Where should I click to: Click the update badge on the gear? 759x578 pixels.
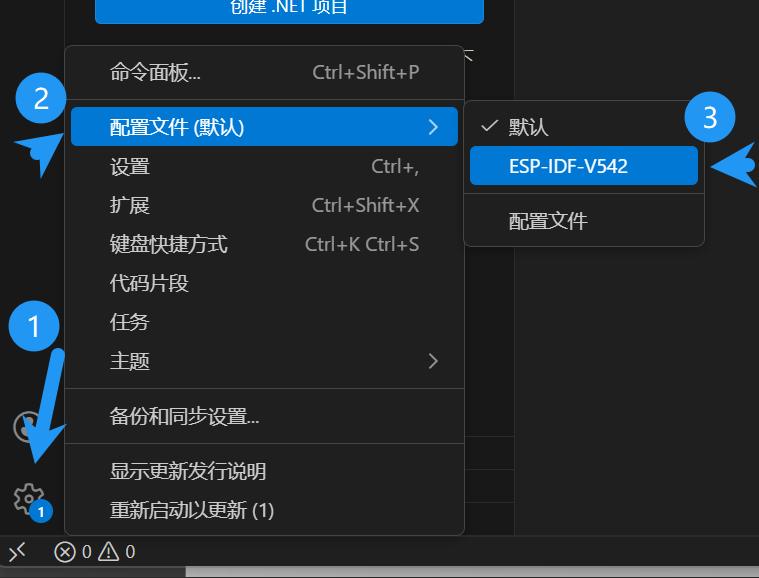click(x=41, y=512)
